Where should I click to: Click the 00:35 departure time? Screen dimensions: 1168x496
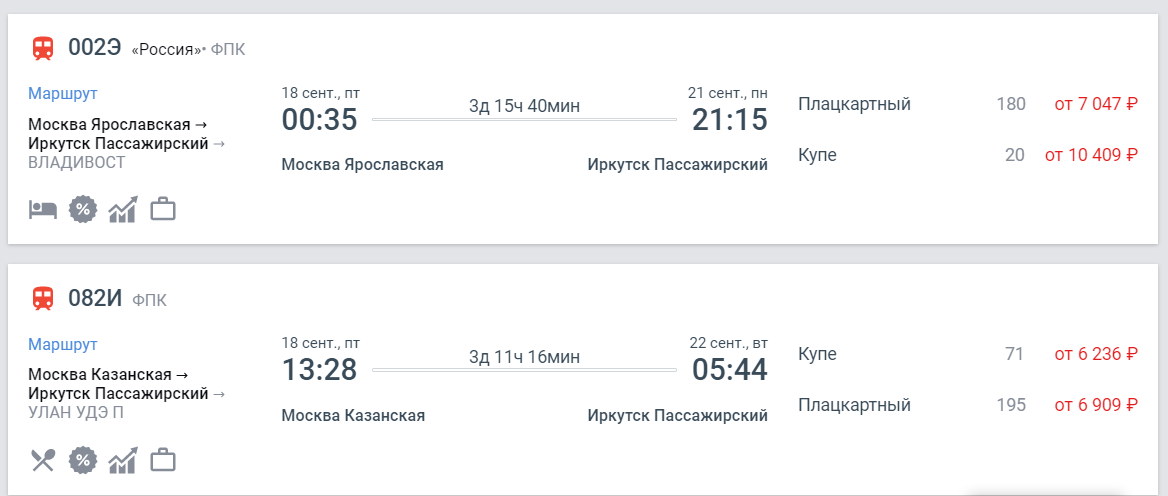(319, 120)
